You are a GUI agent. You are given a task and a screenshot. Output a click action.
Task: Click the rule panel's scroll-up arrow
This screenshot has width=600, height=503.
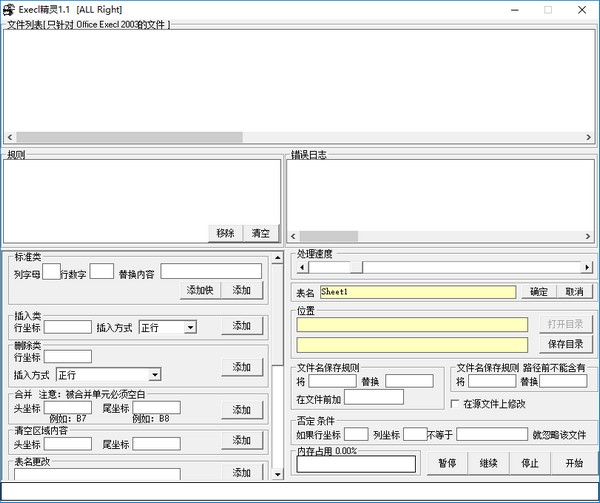277,258
